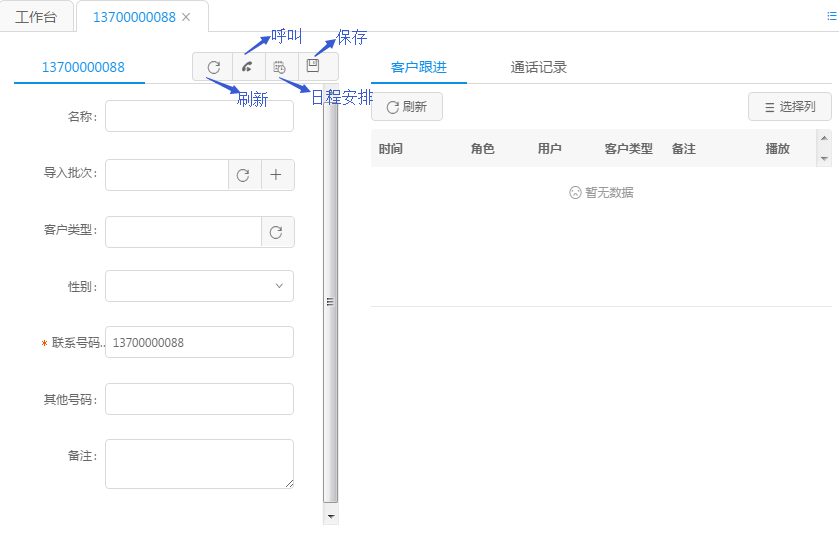Click the refresh icon in the customer toolbar

pos(213,67)
